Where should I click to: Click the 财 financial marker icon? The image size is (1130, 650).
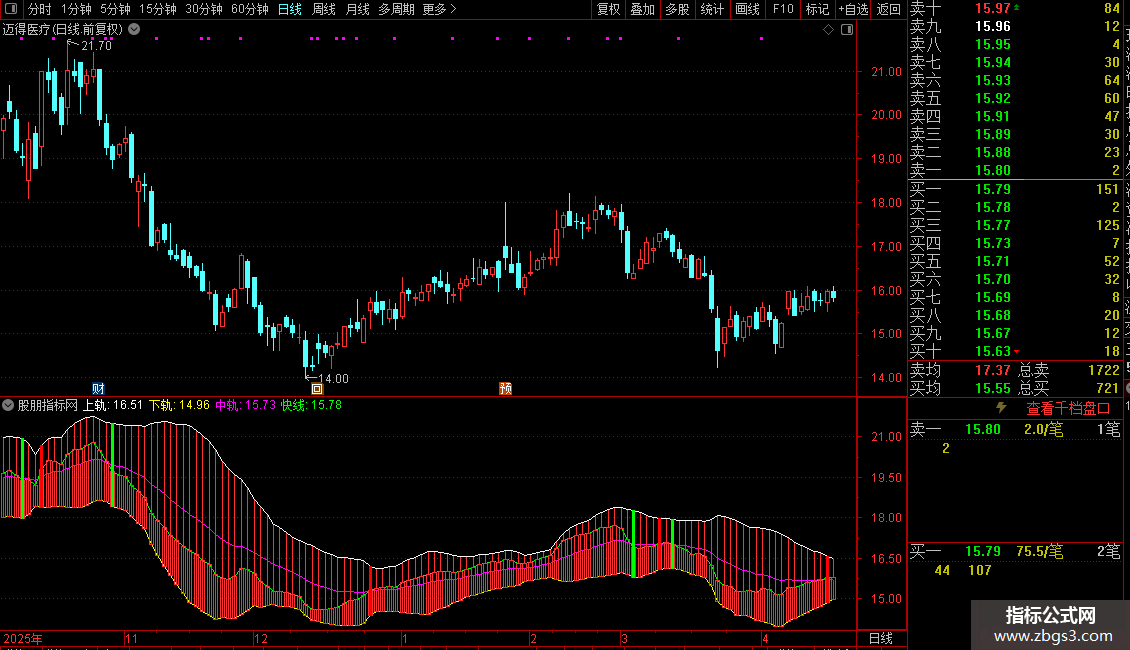point(98,388)
